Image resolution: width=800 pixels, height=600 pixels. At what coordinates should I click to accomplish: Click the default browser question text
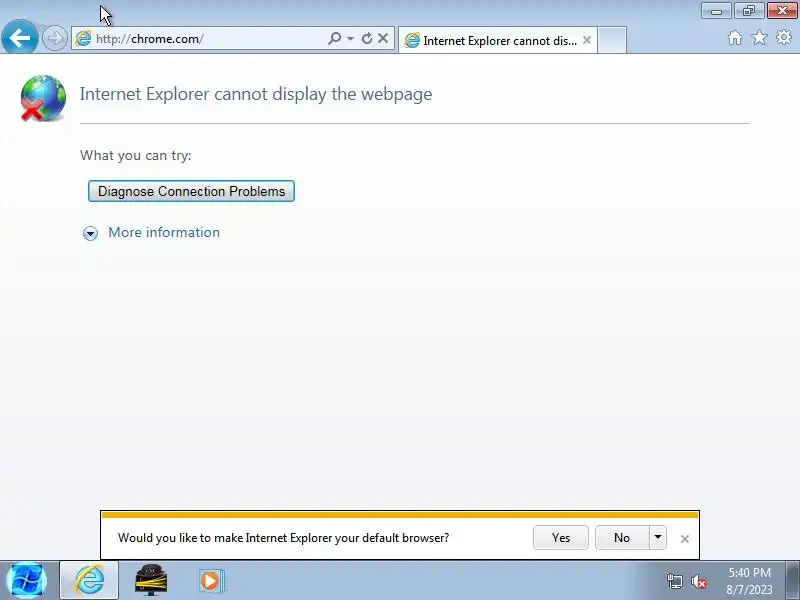tap(283, 538)
